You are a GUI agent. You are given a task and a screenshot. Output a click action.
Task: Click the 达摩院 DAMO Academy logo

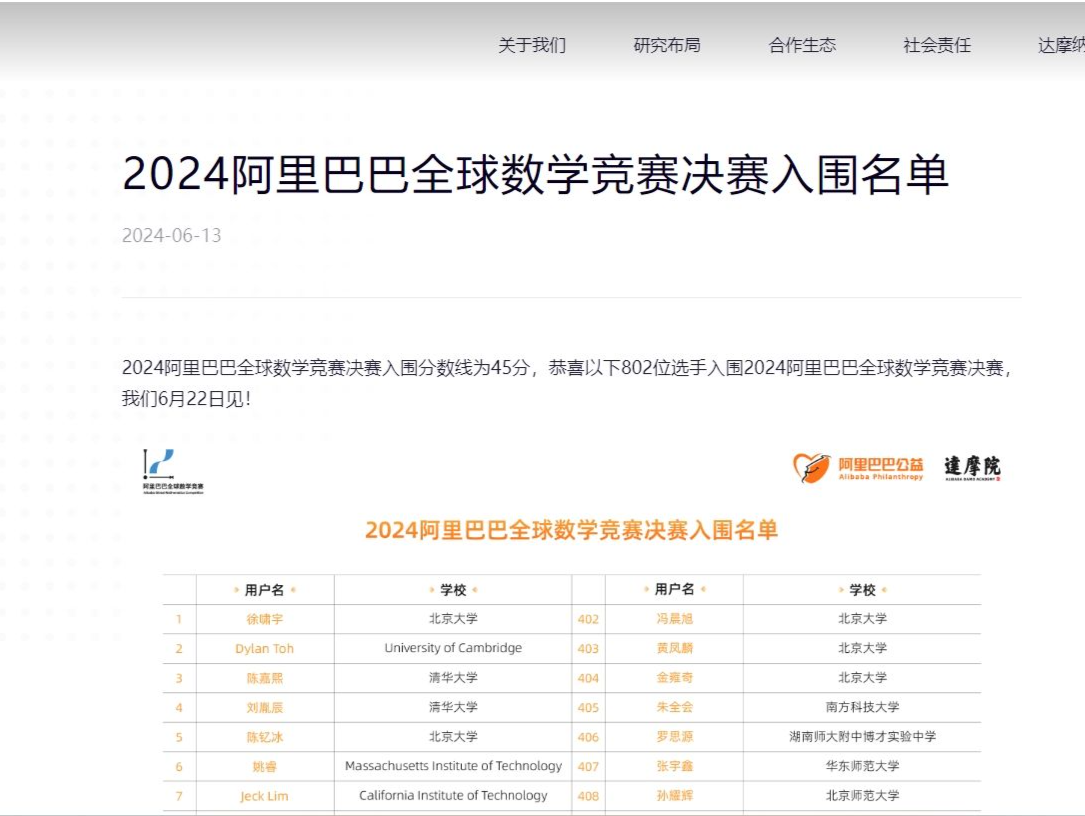(x=972, y=468)
